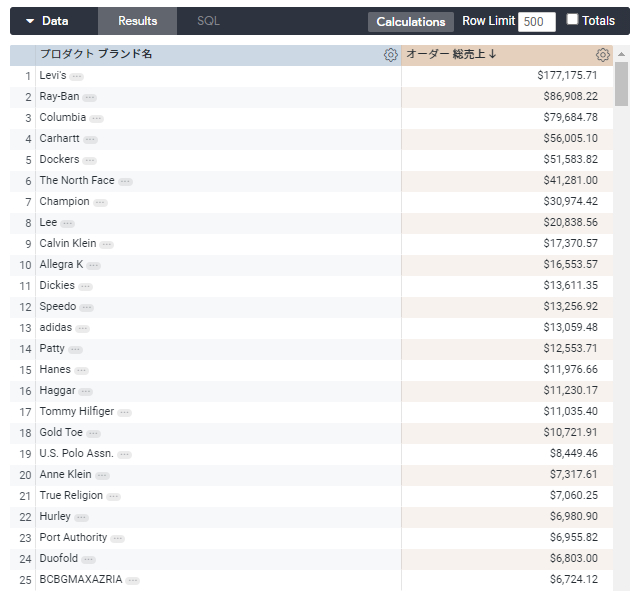Click ellipsis icon next to Calvin Klein
Image resolution: width=636 pixels, height=591 pixels.
[107, 245]
